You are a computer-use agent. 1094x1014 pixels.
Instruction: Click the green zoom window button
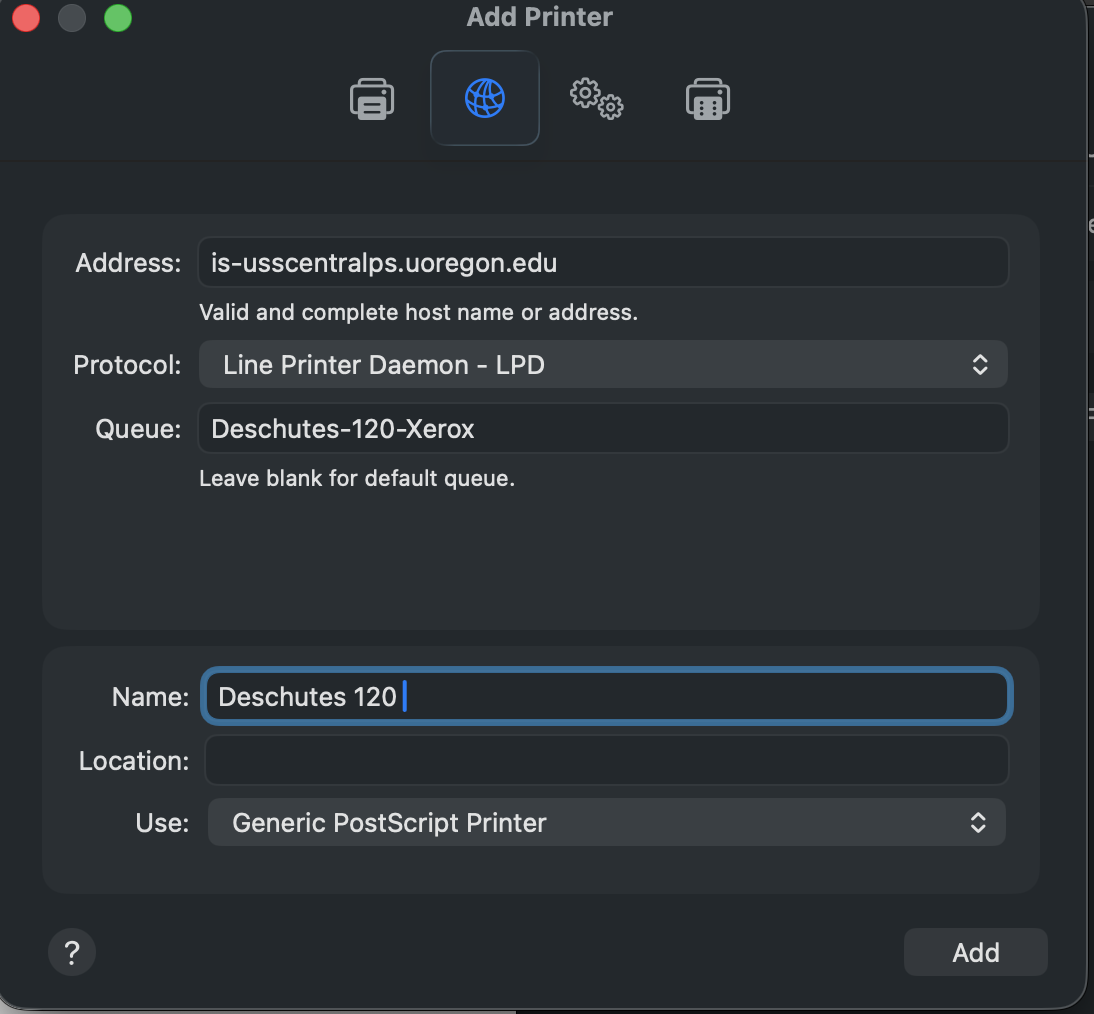[x=117, y=17]
